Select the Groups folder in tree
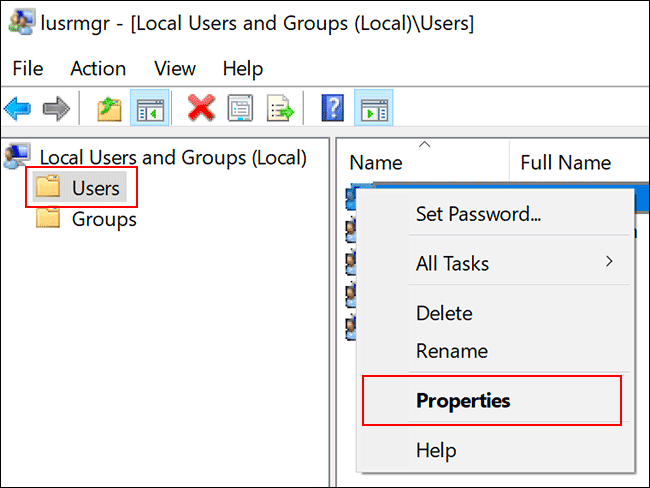650x488 pixels. (x=104, y=219)
